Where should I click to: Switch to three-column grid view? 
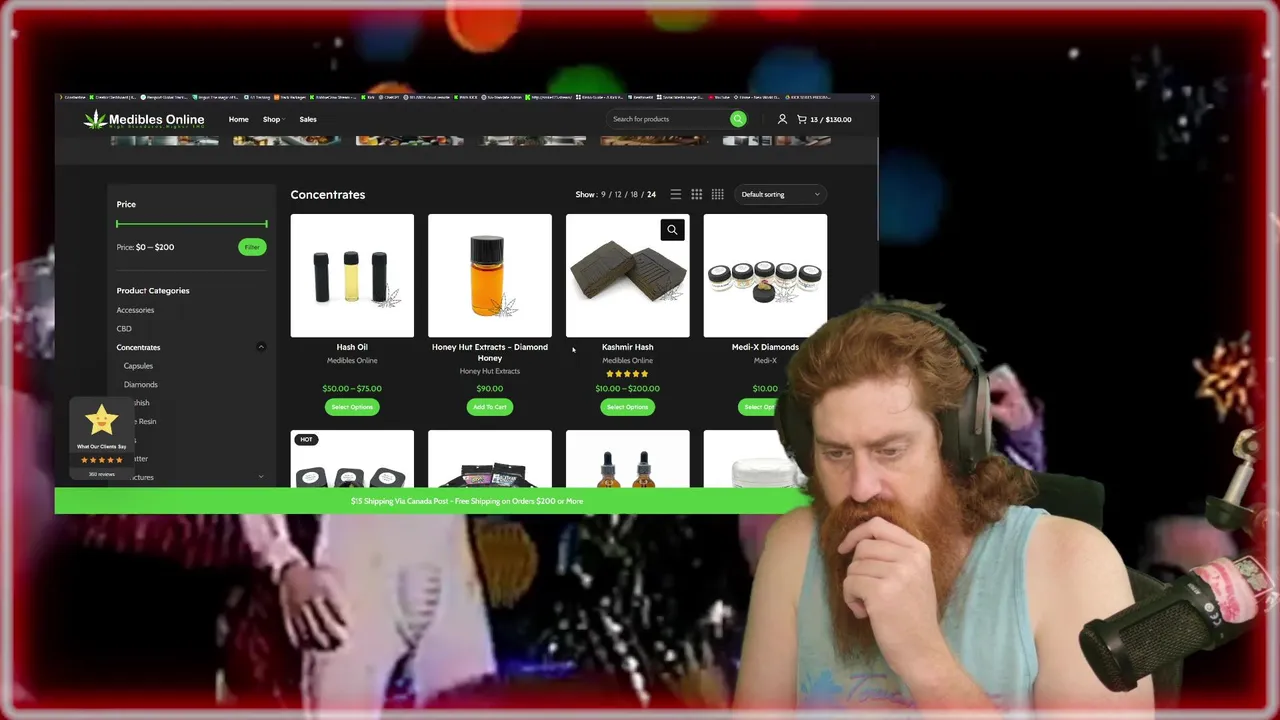697,194
